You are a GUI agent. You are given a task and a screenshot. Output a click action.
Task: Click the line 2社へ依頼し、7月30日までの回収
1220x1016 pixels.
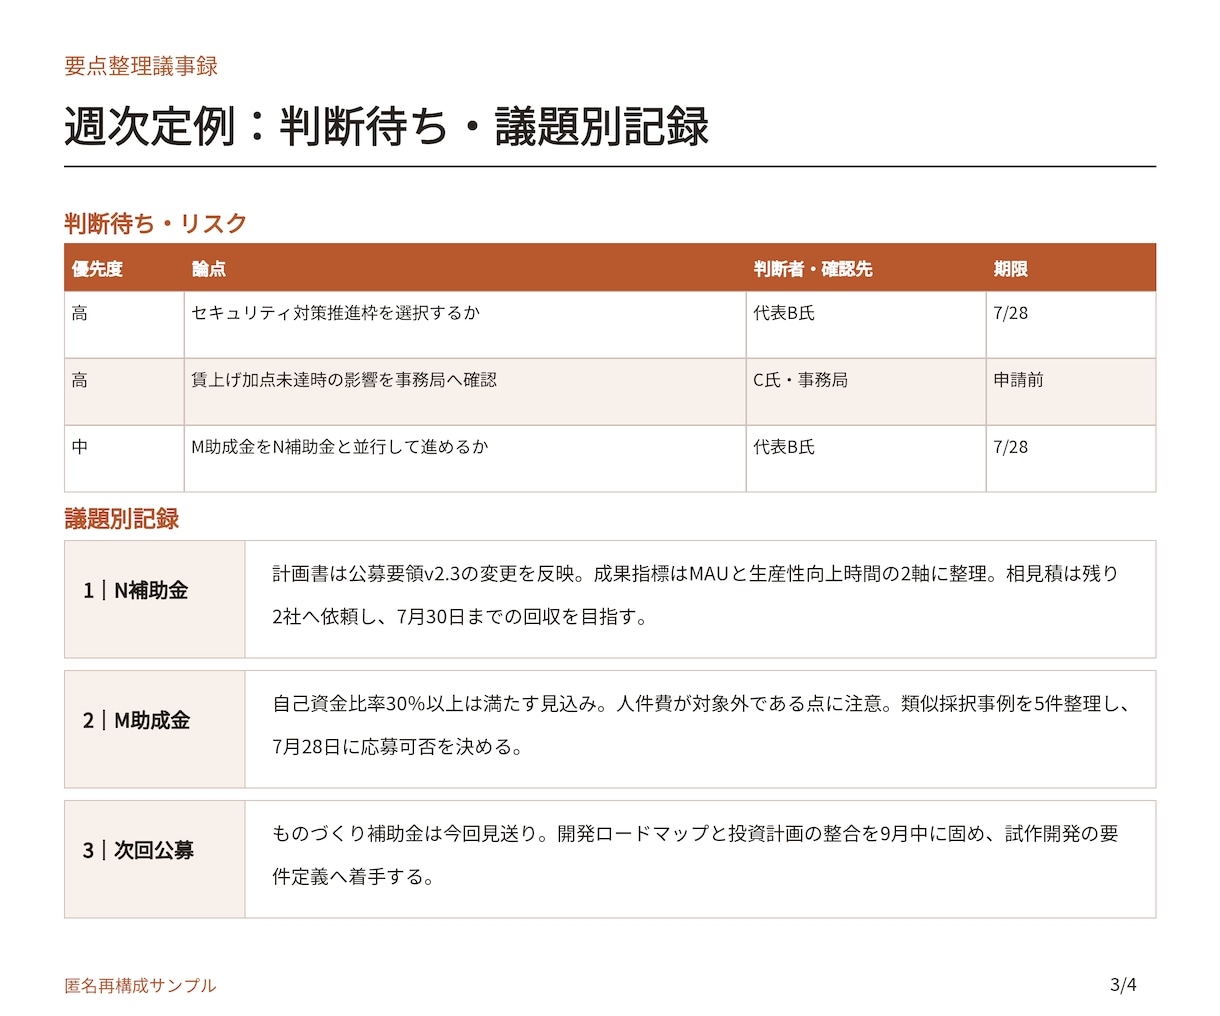click(460, 617)
